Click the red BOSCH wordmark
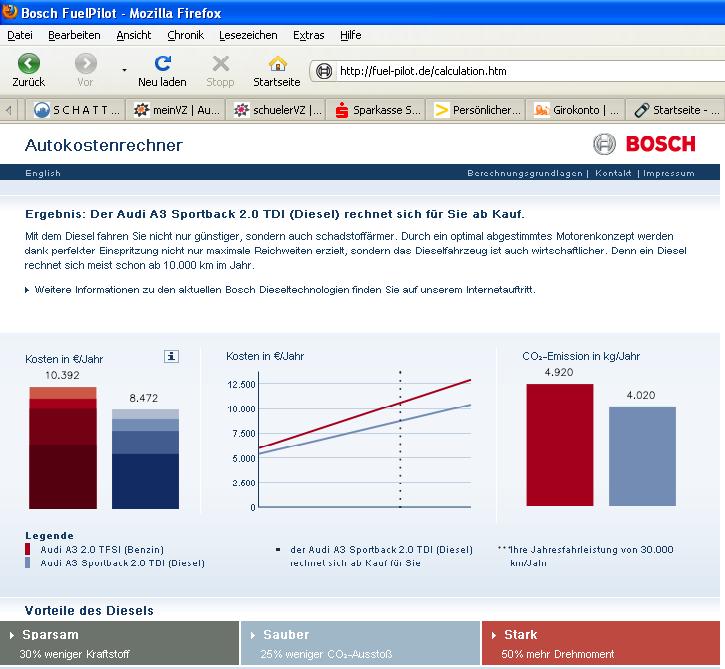Viewport: 725px width, 669px height. 661,144
